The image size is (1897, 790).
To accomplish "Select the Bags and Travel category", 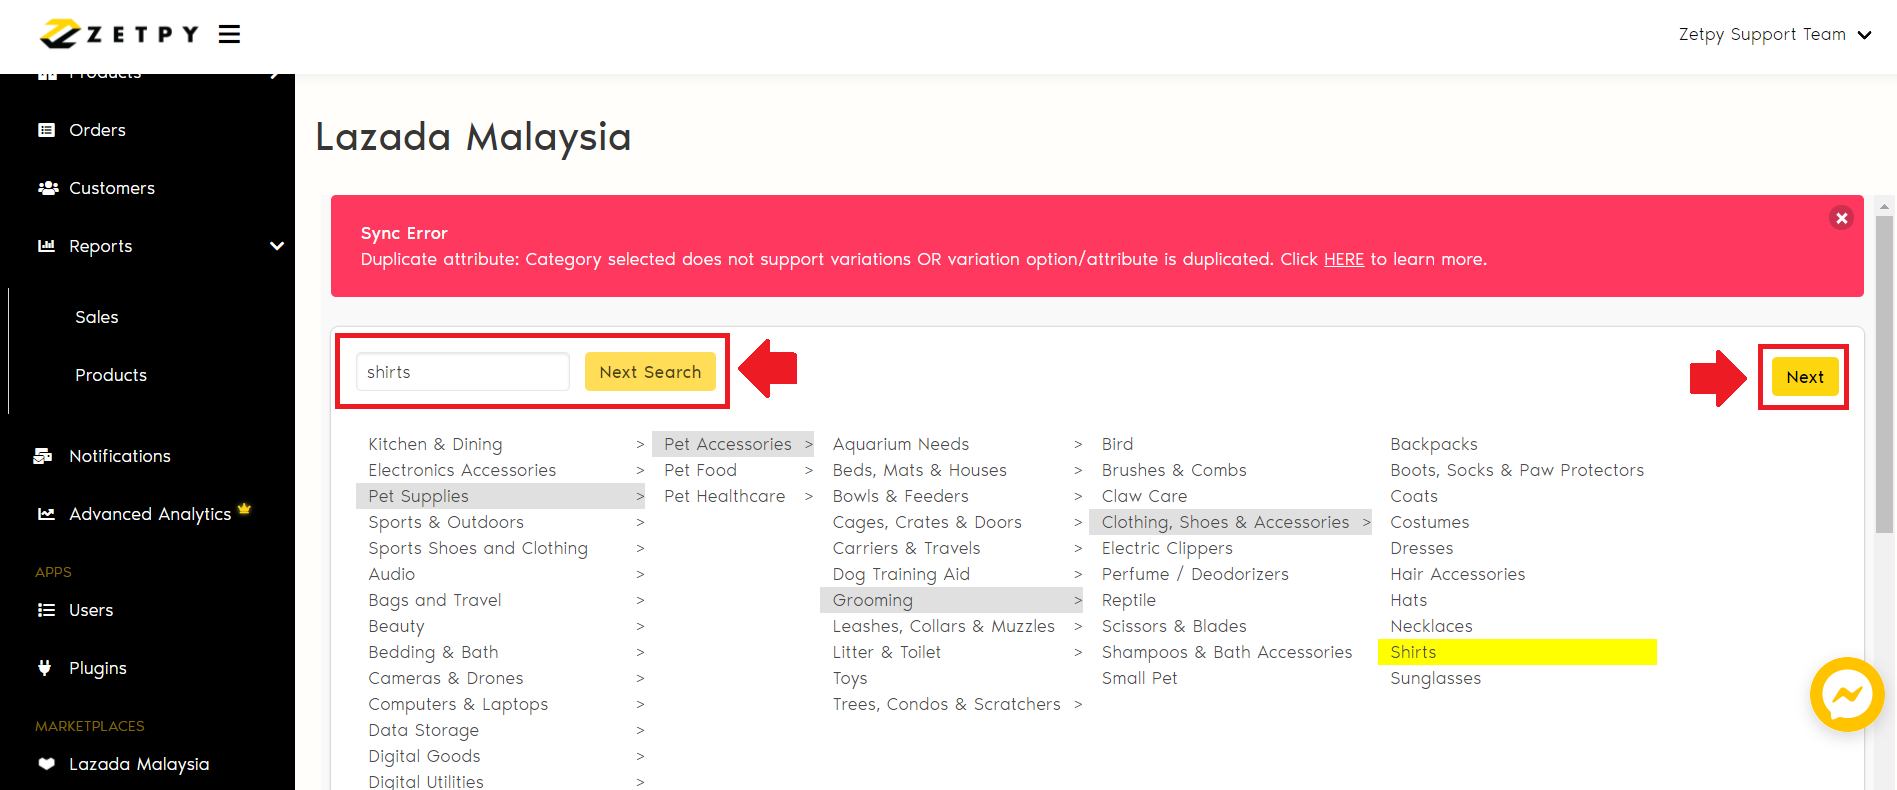I will click(x=435, y=600).
